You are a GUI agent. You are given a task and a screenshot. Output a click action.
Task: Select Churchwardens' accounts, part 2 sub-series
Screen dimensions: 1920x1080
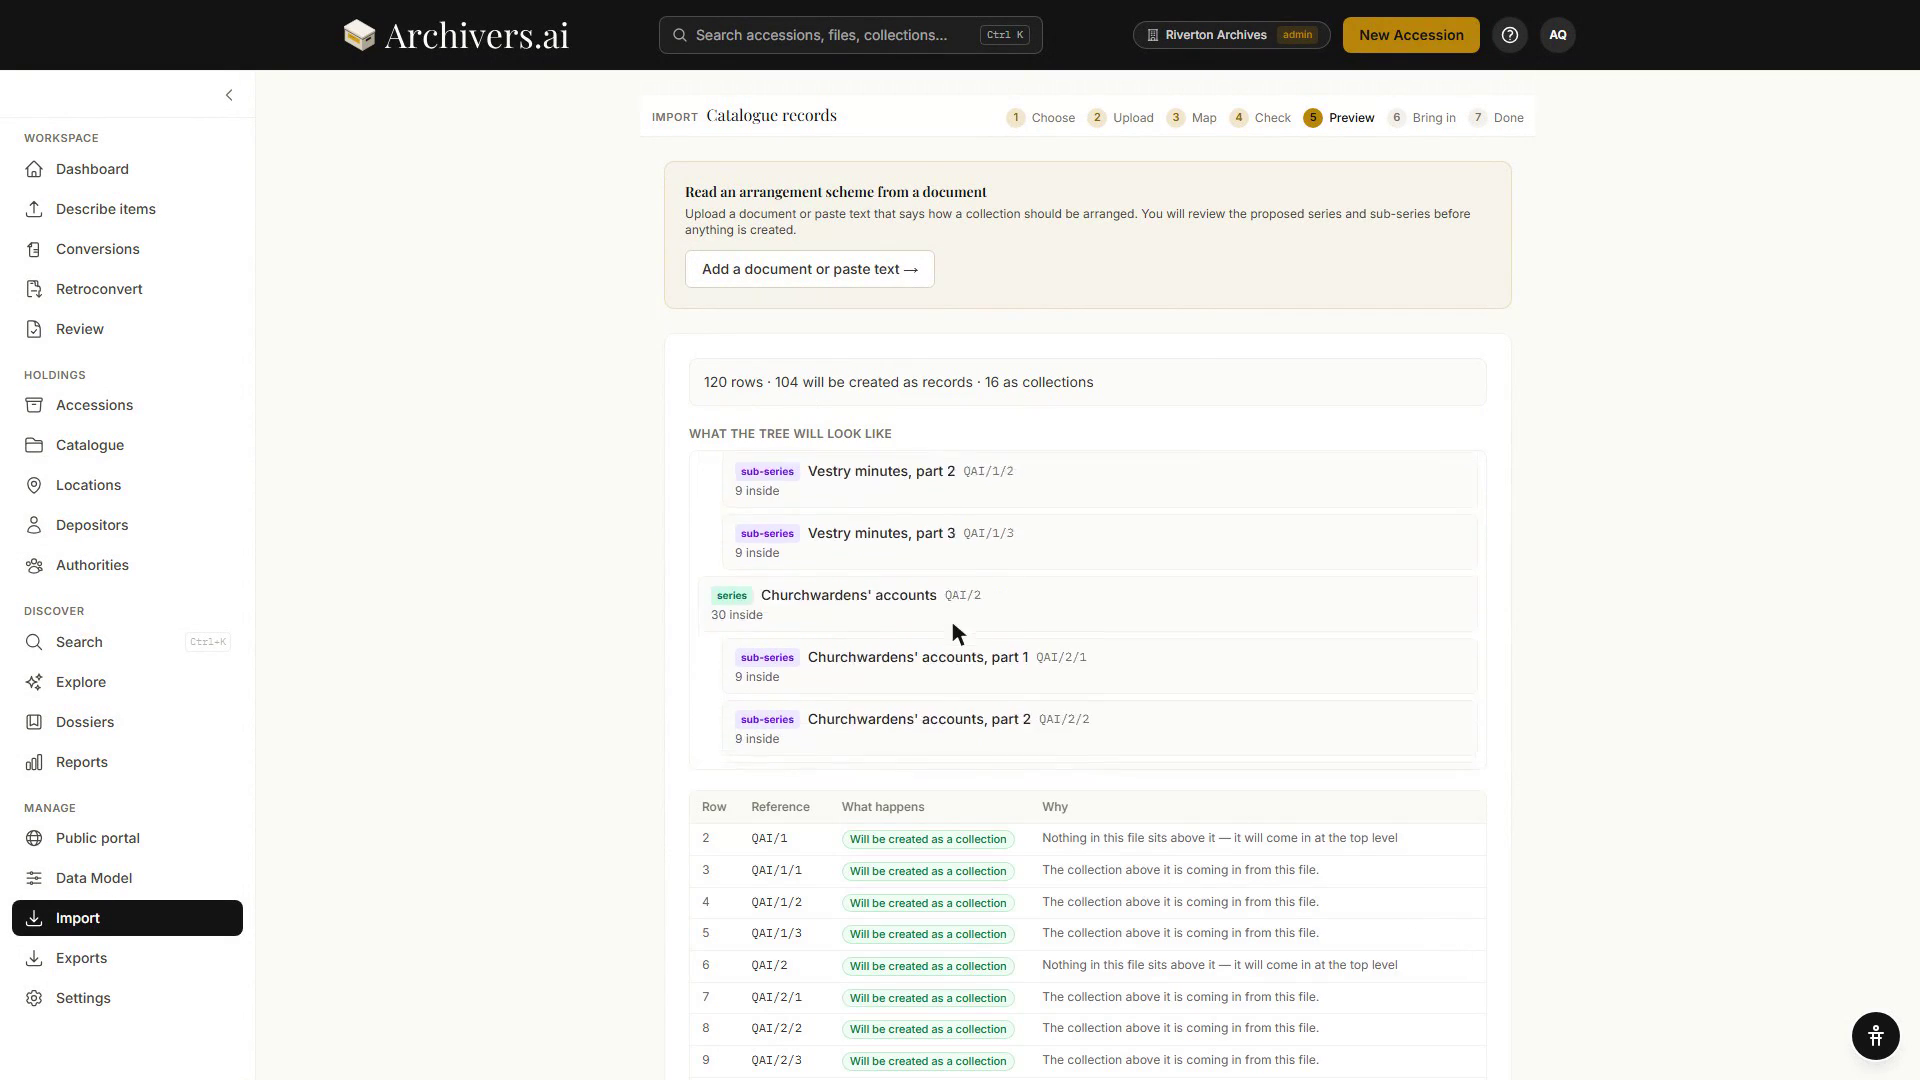click(x=1099, y=728)
